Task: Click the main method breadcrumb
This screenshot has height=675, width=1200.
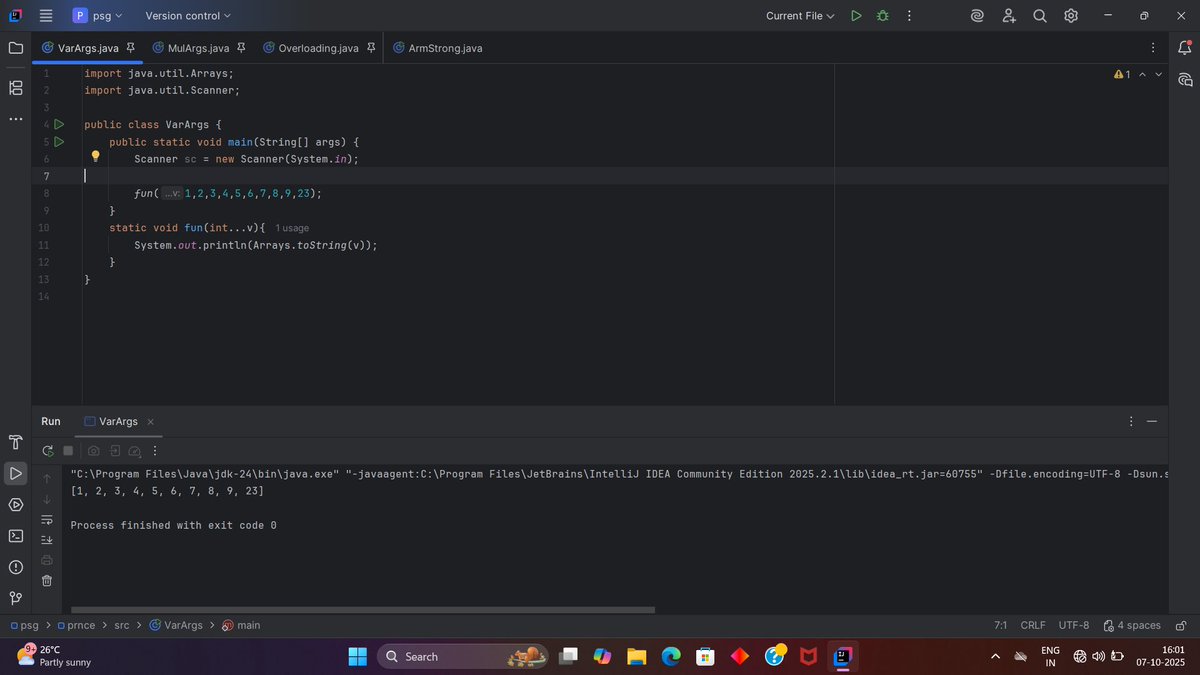Action: tap(241, 625)
